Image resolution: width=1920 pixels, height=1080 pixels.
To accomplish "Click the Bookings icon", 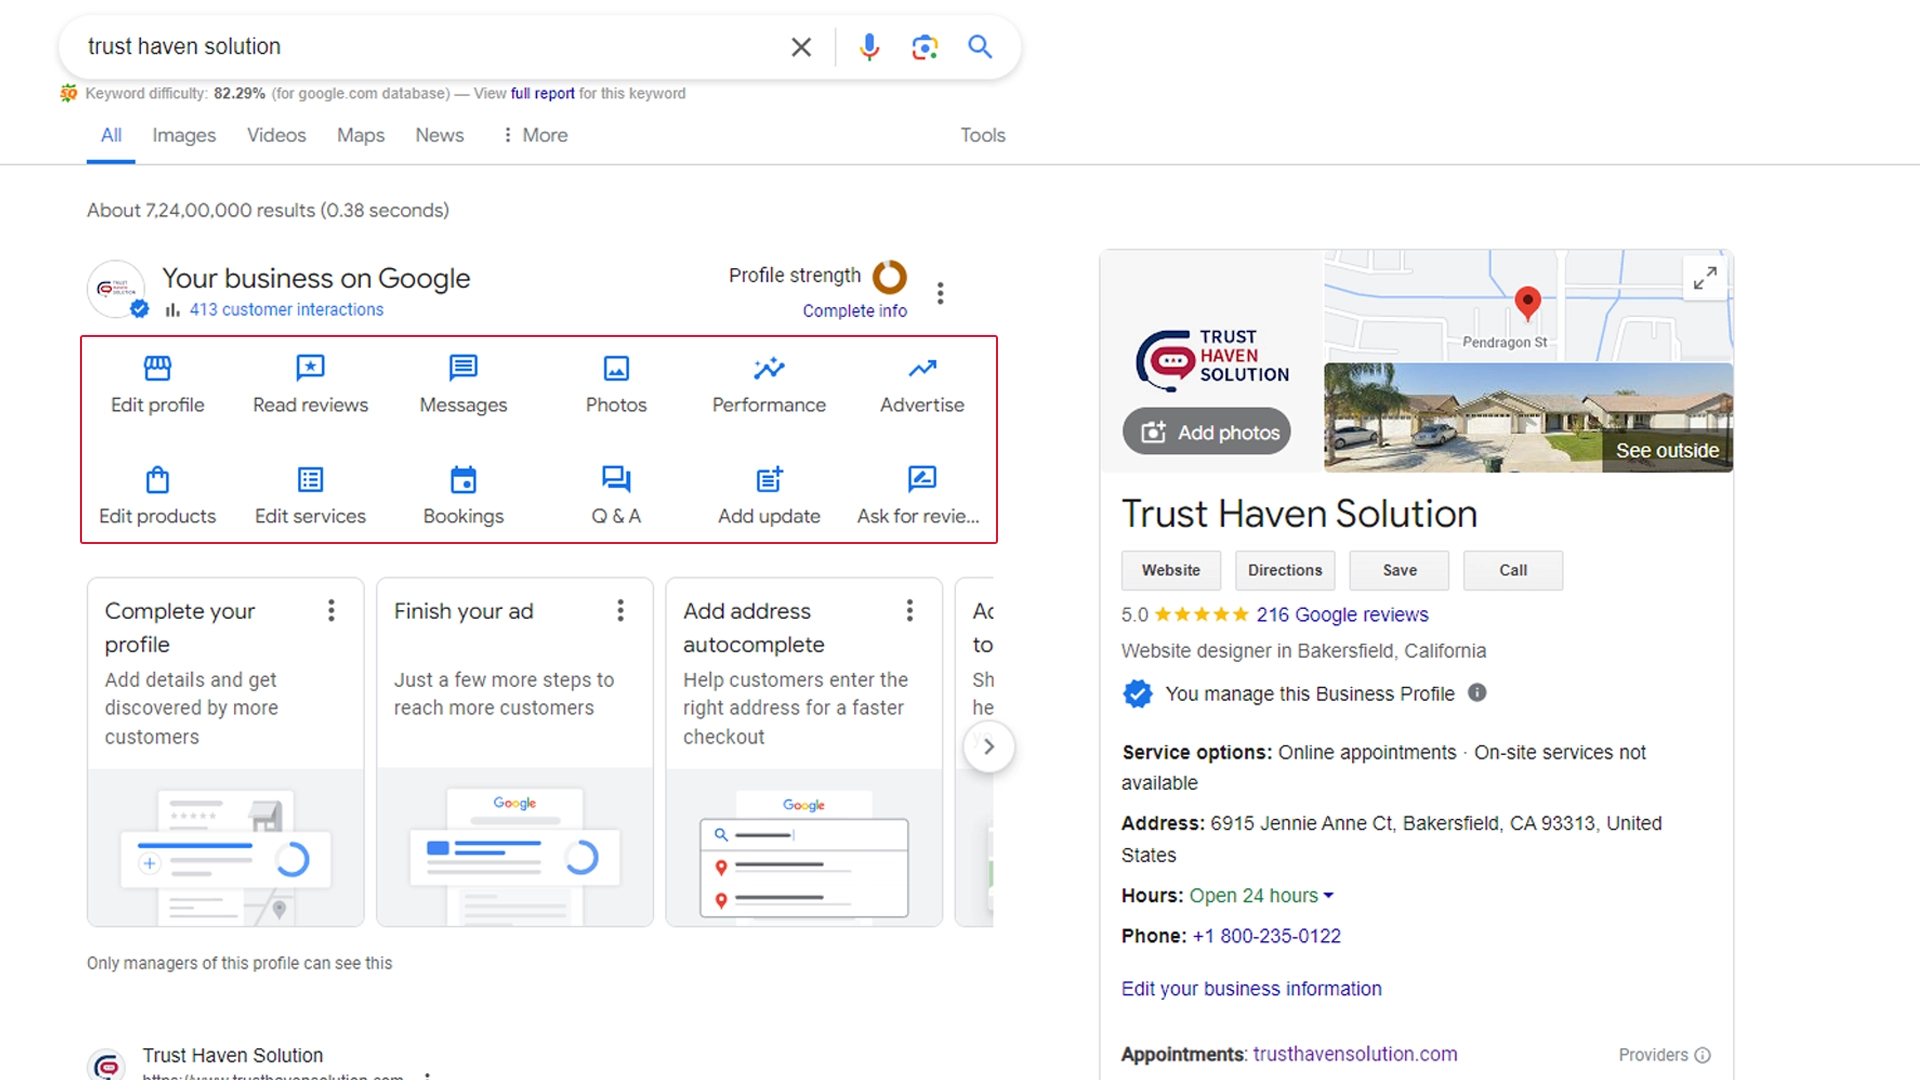I will 463,479.
